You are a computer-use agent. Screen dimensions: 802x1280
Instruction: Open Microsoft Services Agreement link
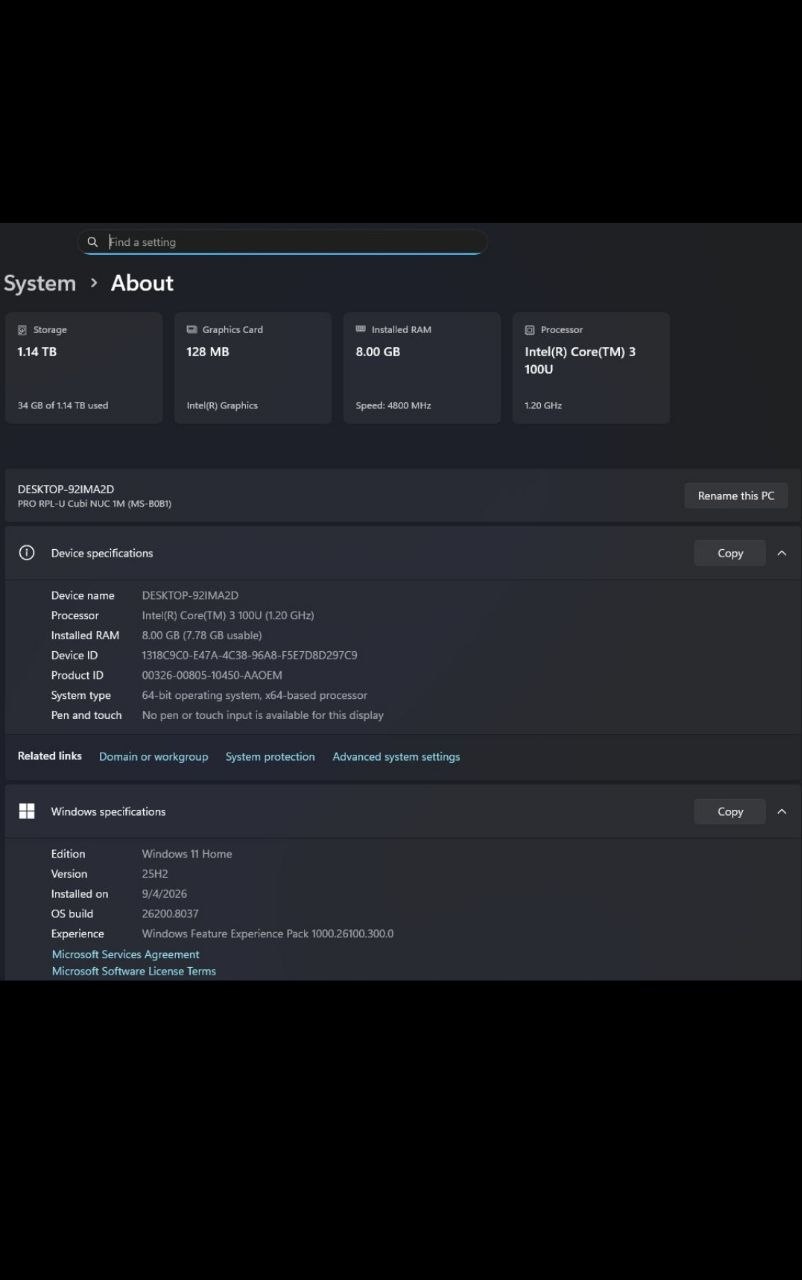[x=126, y=954]
